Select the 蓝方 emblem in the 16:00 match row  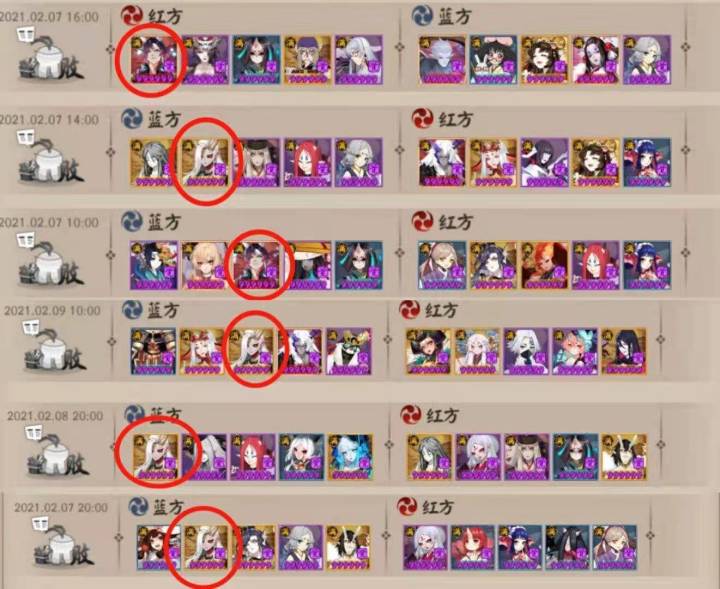coord(422,16)
